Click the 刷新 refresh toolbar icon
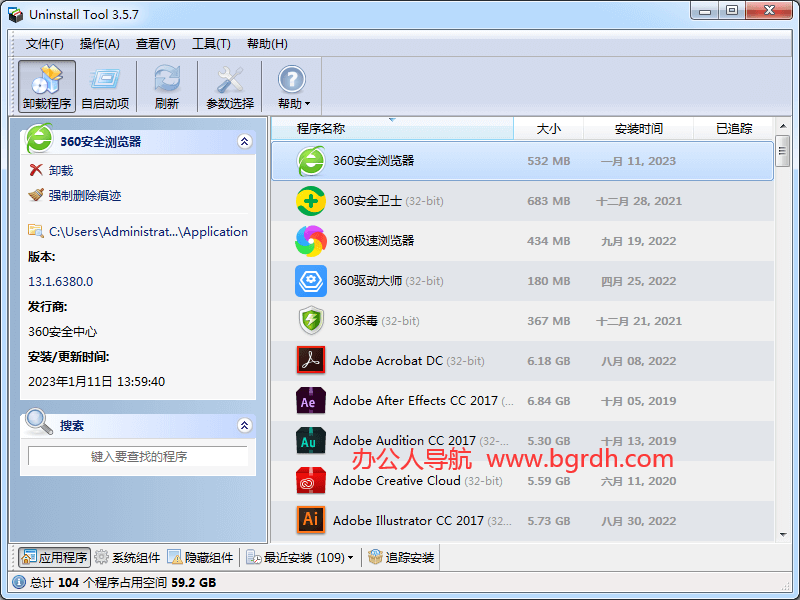This screenshot has height=600, width=800. point(167,86)
